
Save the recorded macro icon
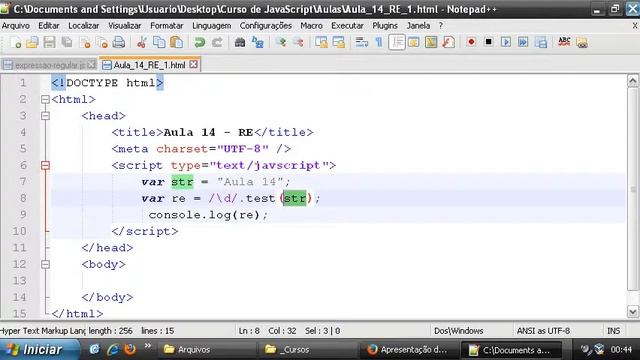[x=541, y=42]
